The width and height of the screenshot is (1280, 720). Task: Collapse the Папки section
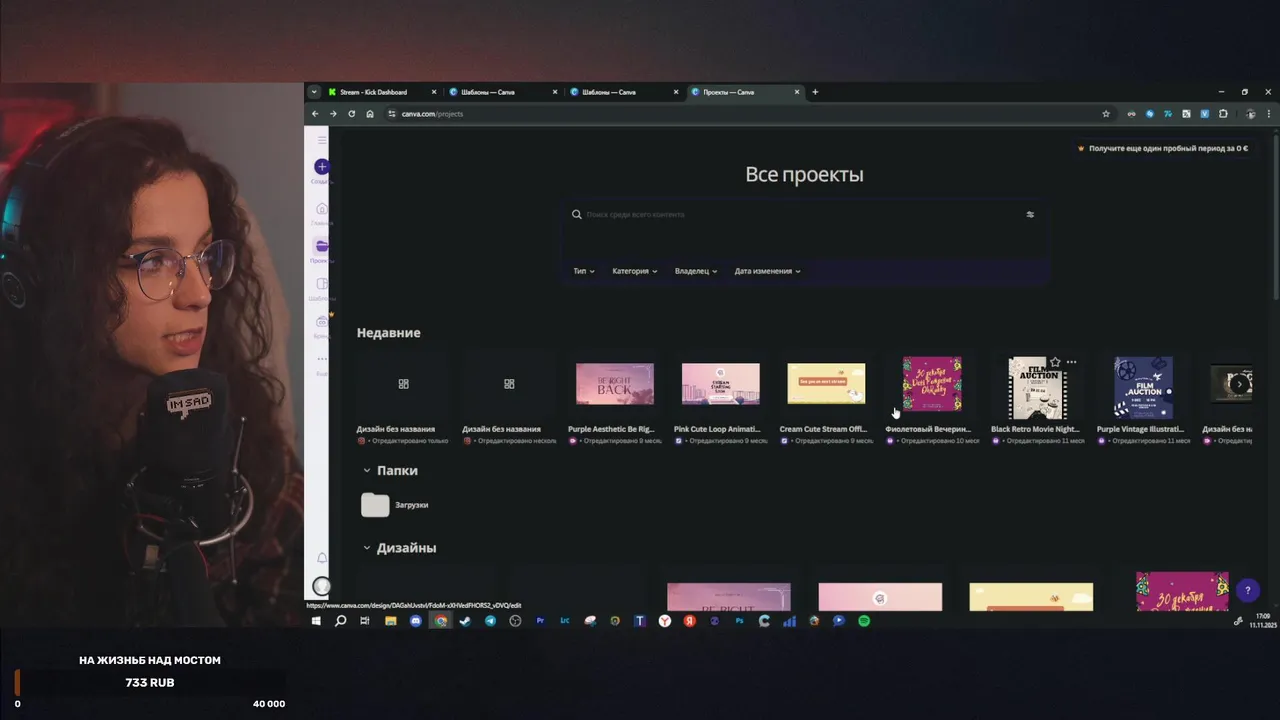click(367, 471)
